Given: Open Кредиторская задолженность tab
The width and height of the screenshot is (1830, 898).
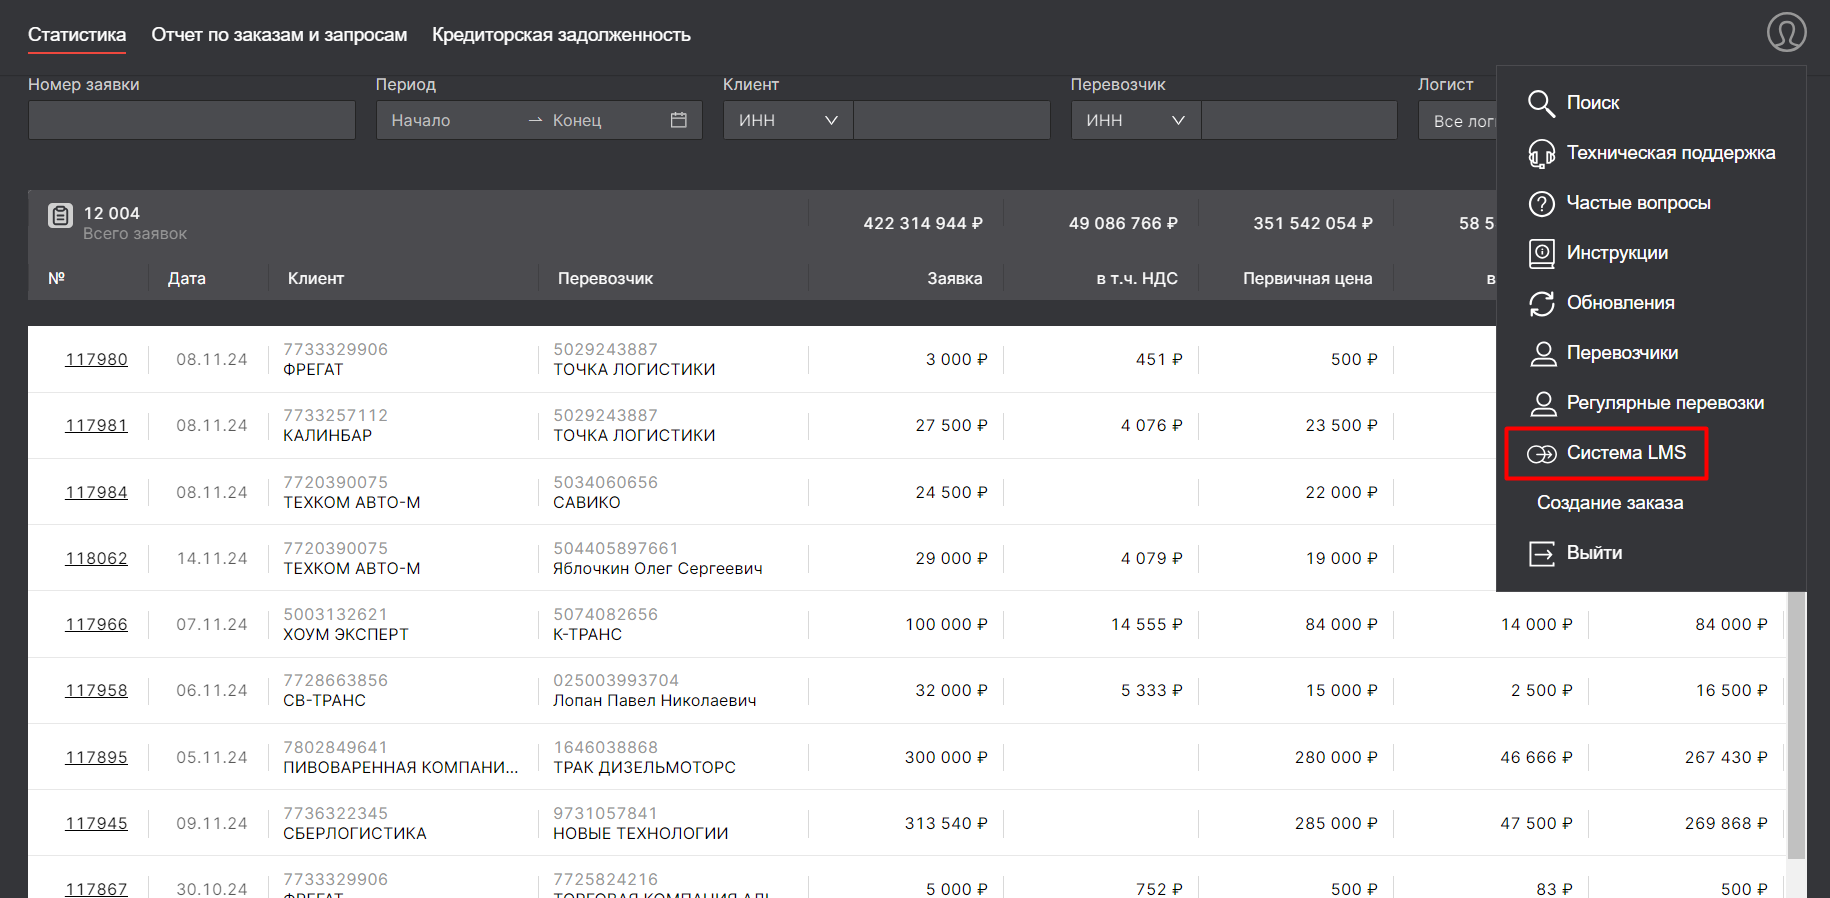Looking at the screenshot, I should [x=561, y=34].
